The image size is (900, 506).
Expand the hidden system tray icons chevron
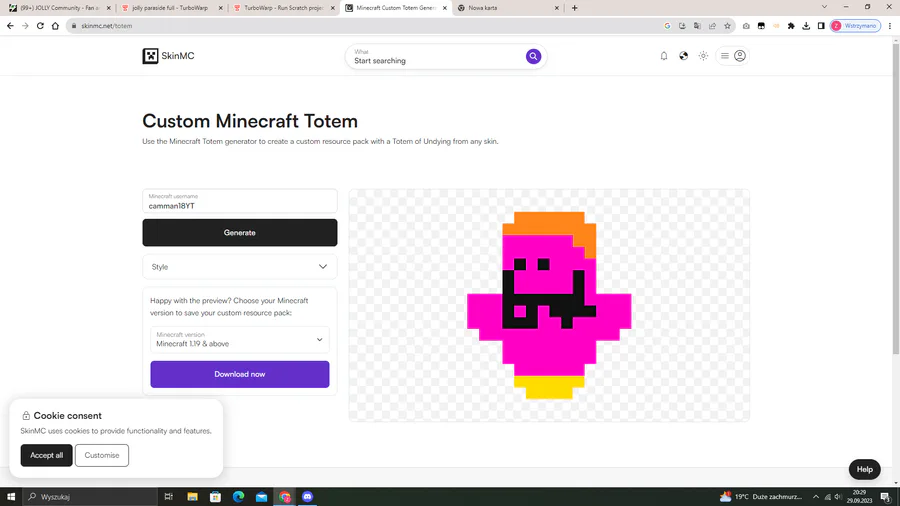pos(816,497)
